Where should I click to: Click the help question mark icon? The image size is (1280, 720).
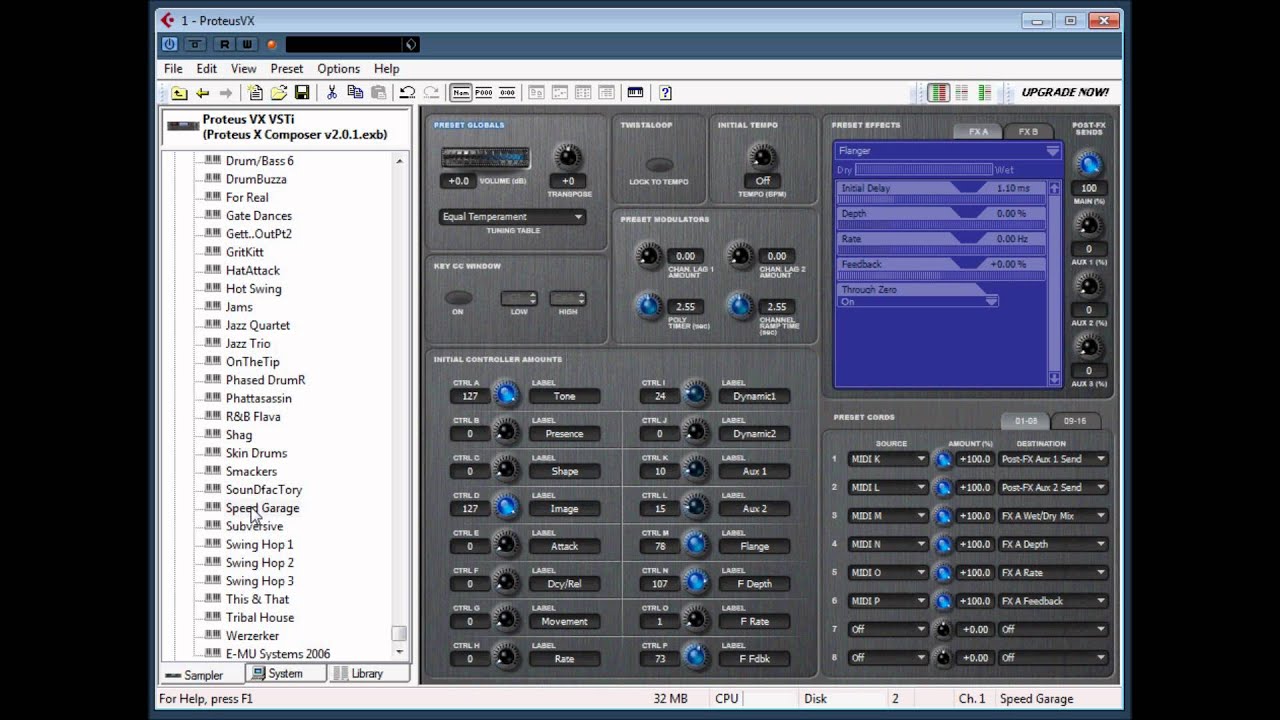[x=665, y=93]
